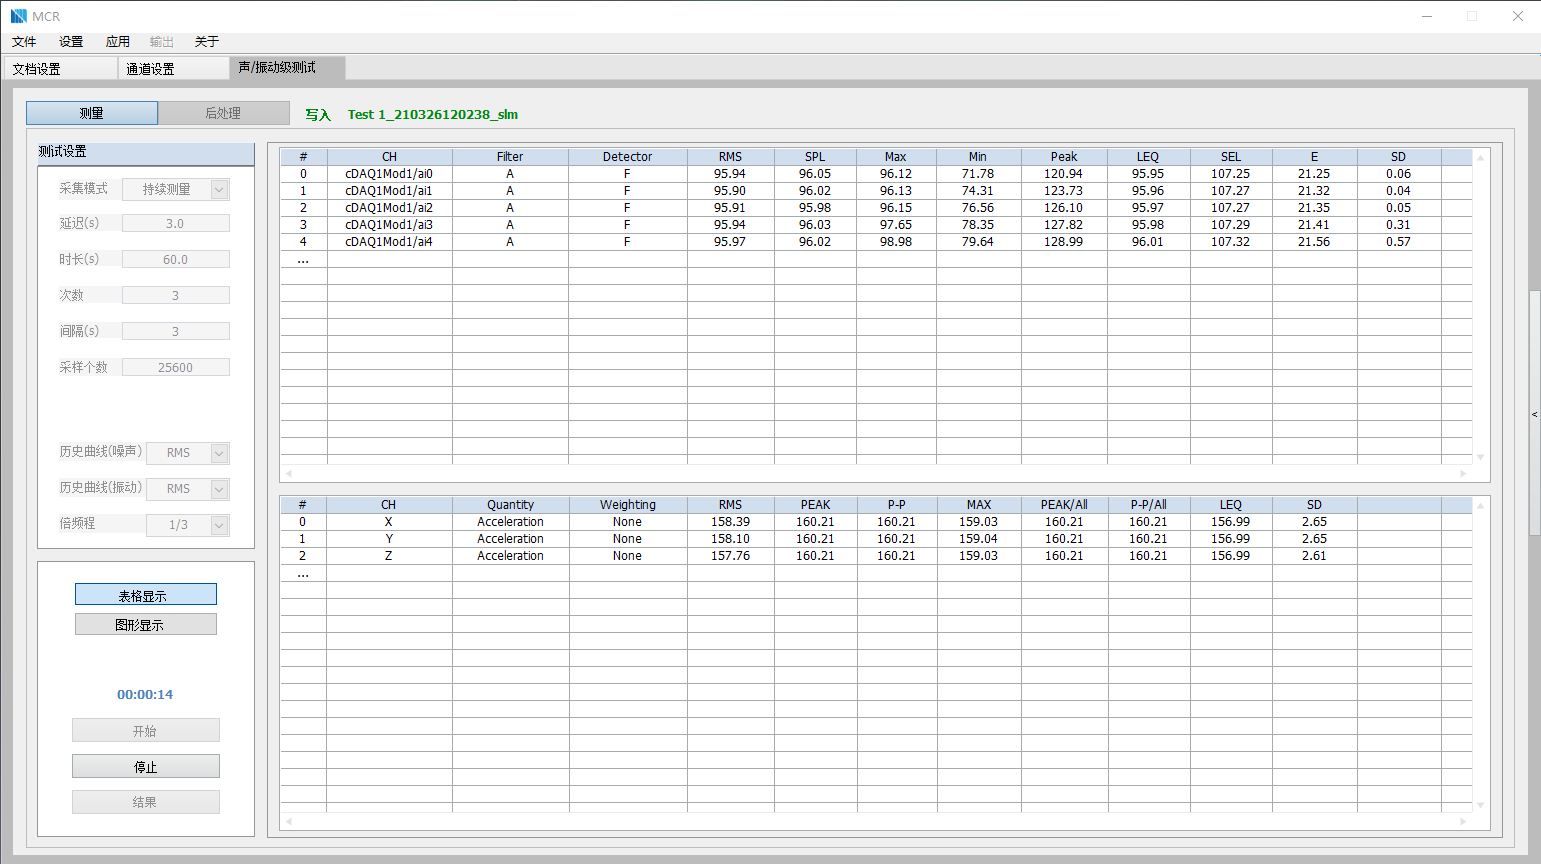Image resolution: width=1541 pixels, height=864 pixels.
Task: Click the lower table's scroll-left arrow
Action: coord(289,821)
